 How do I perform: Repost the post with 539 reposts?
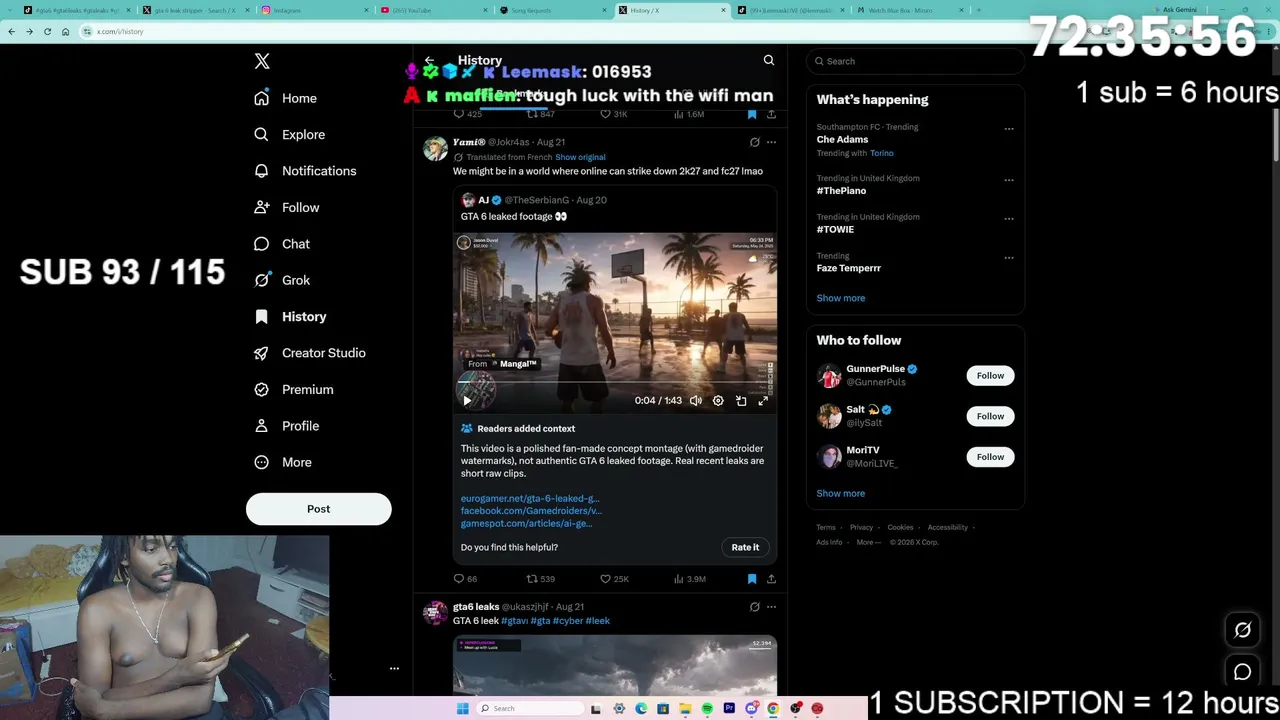pos(541,579)
